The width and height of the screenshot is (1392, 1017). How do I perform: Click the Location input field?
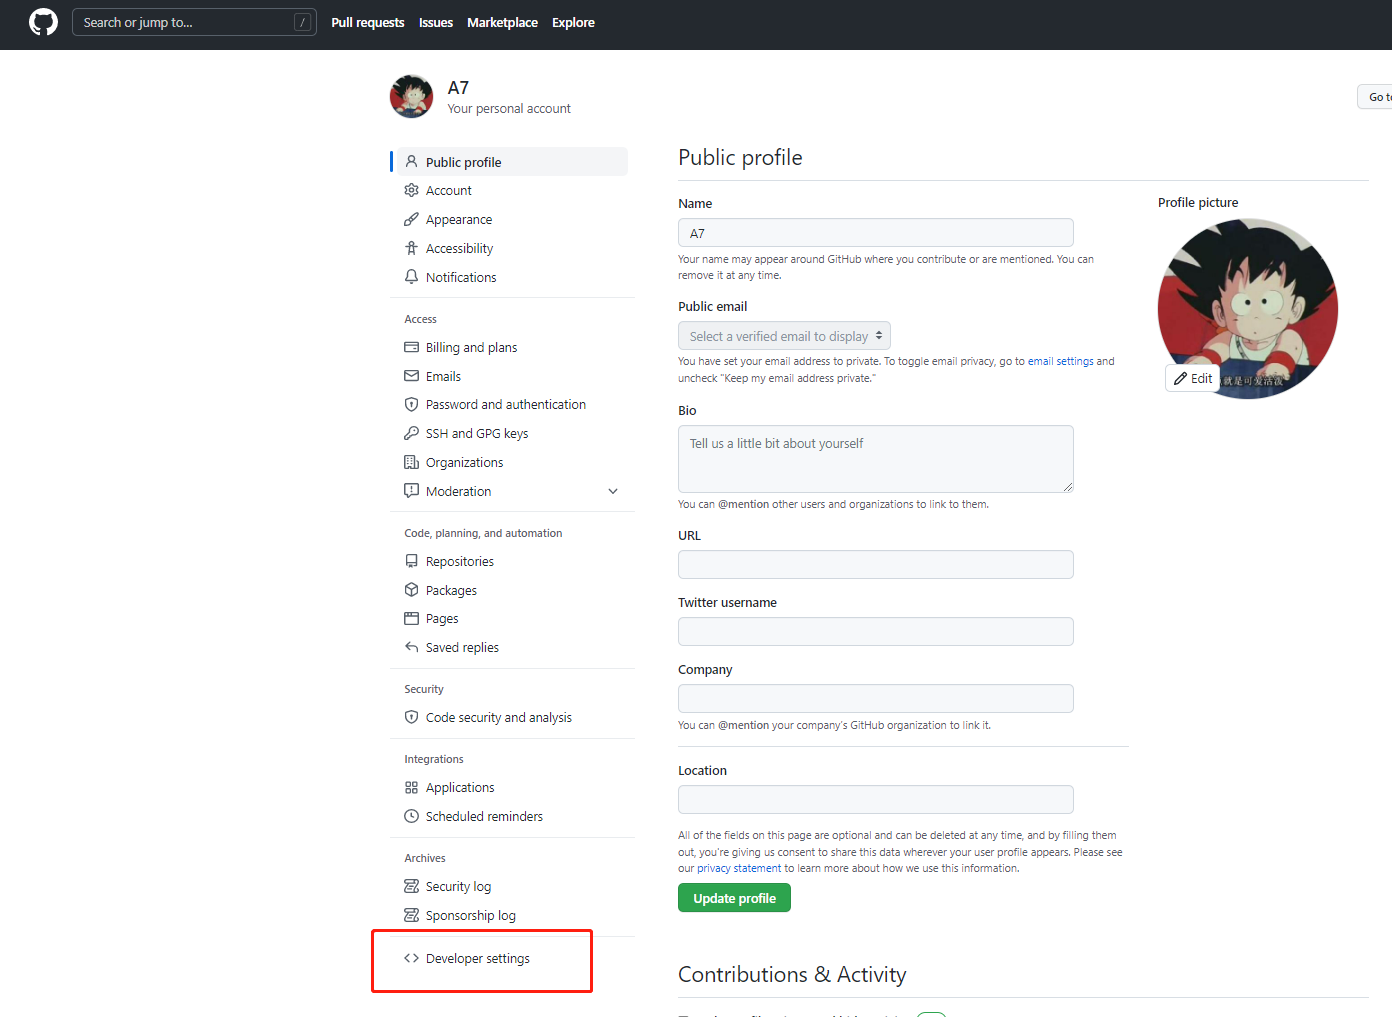(875, 799)
